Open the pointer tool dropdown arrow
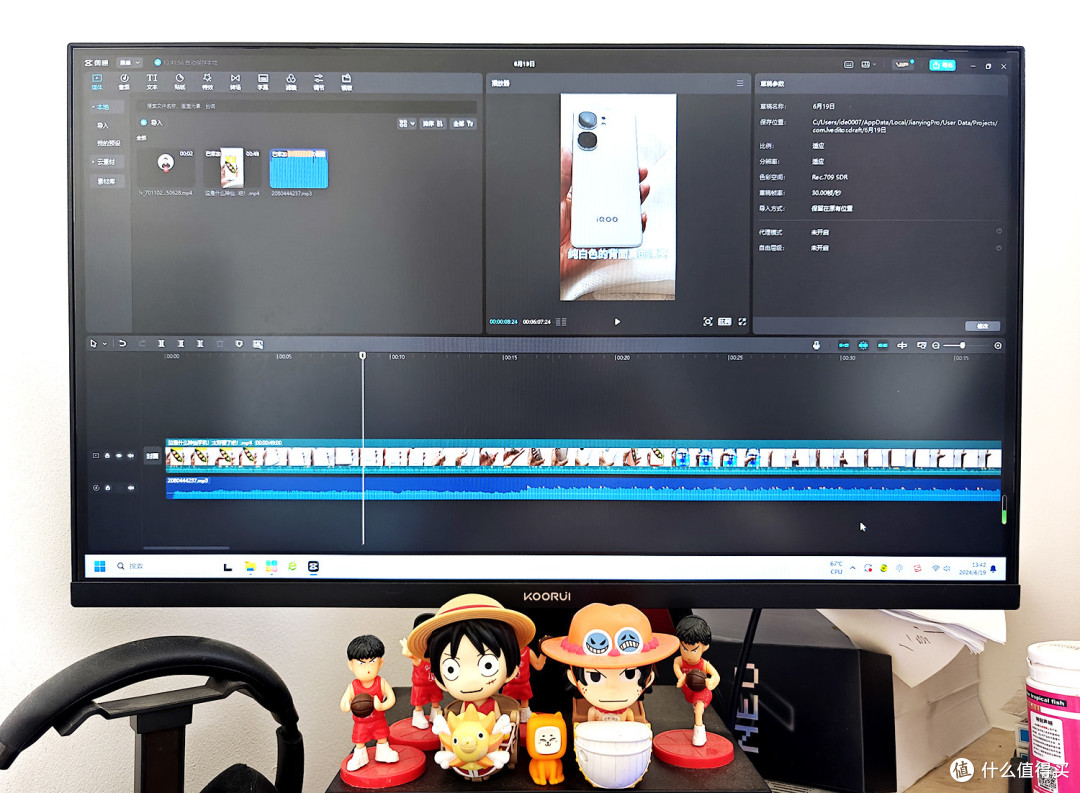This screenshot has height=793, width=1080. 105,344
